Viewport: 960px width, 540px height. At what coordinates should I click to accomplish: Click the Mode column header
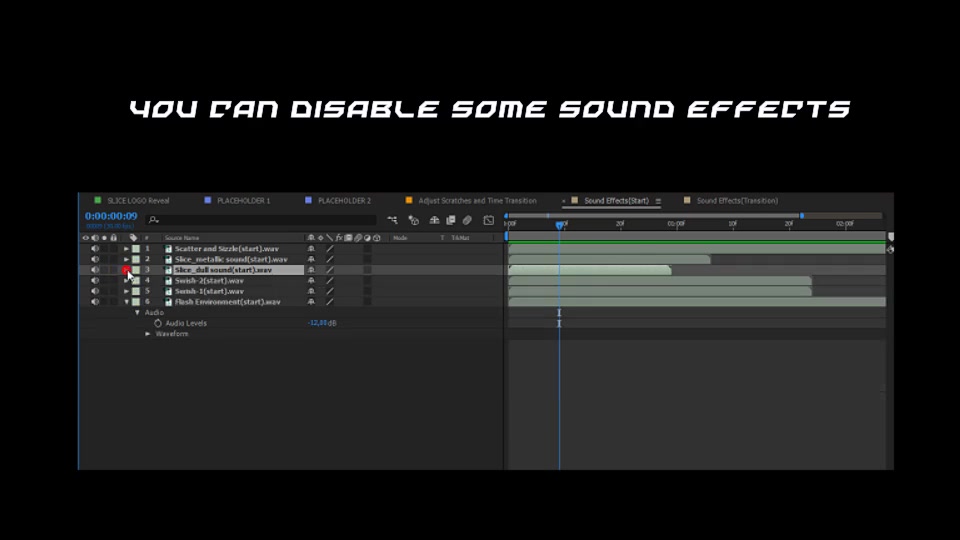[x=400, y=238]
